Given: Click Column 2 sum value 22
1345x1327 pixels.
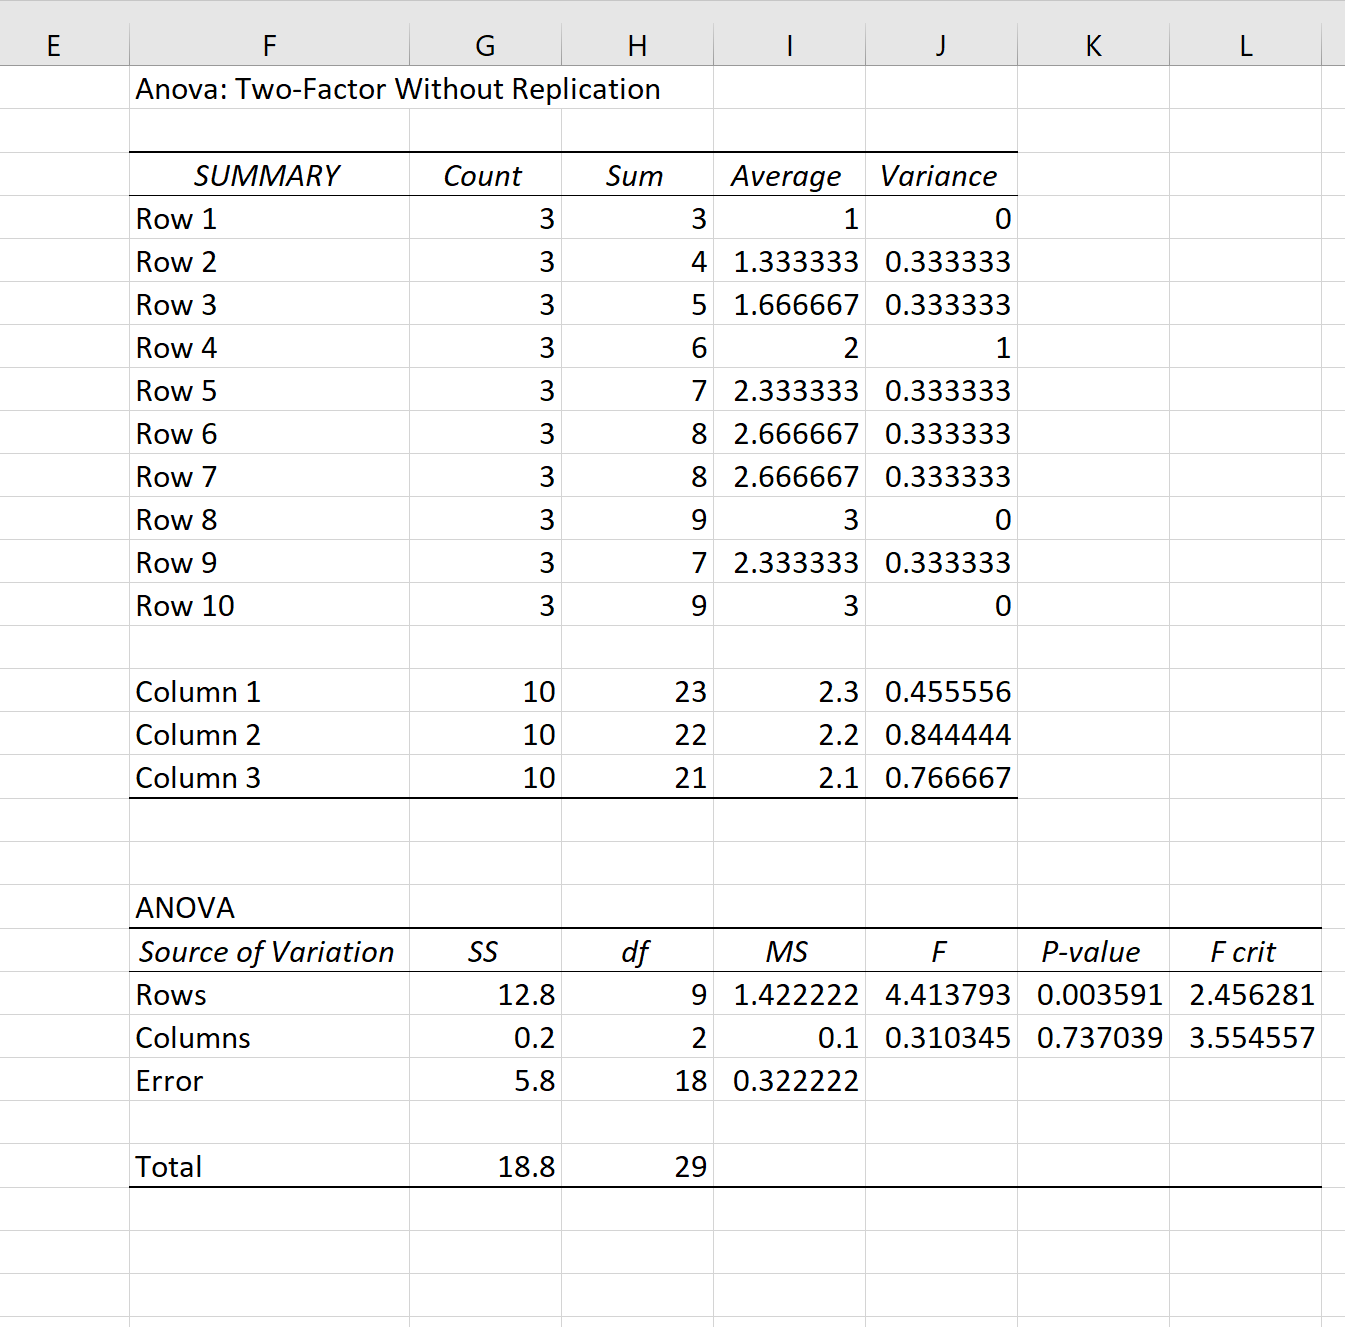Looking at the screenshot, I should coord(637,734).
